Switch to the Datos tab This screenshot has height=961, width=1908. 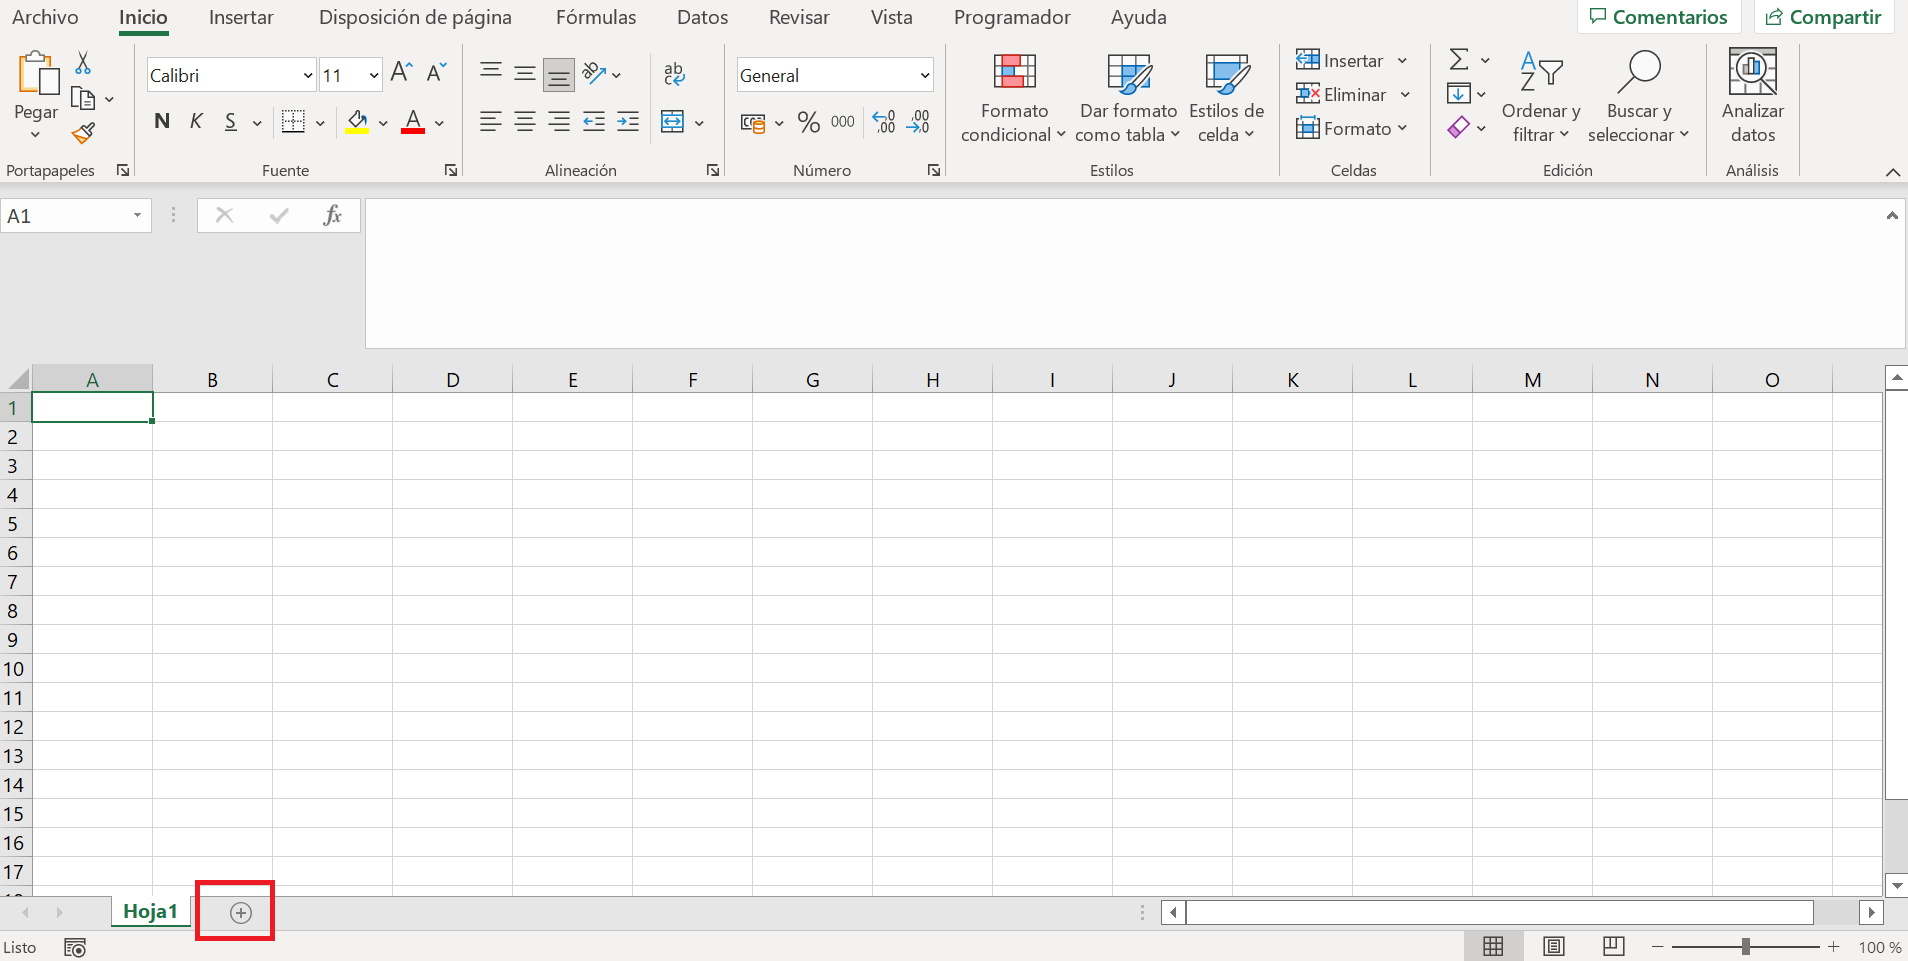tap(702, 18)
